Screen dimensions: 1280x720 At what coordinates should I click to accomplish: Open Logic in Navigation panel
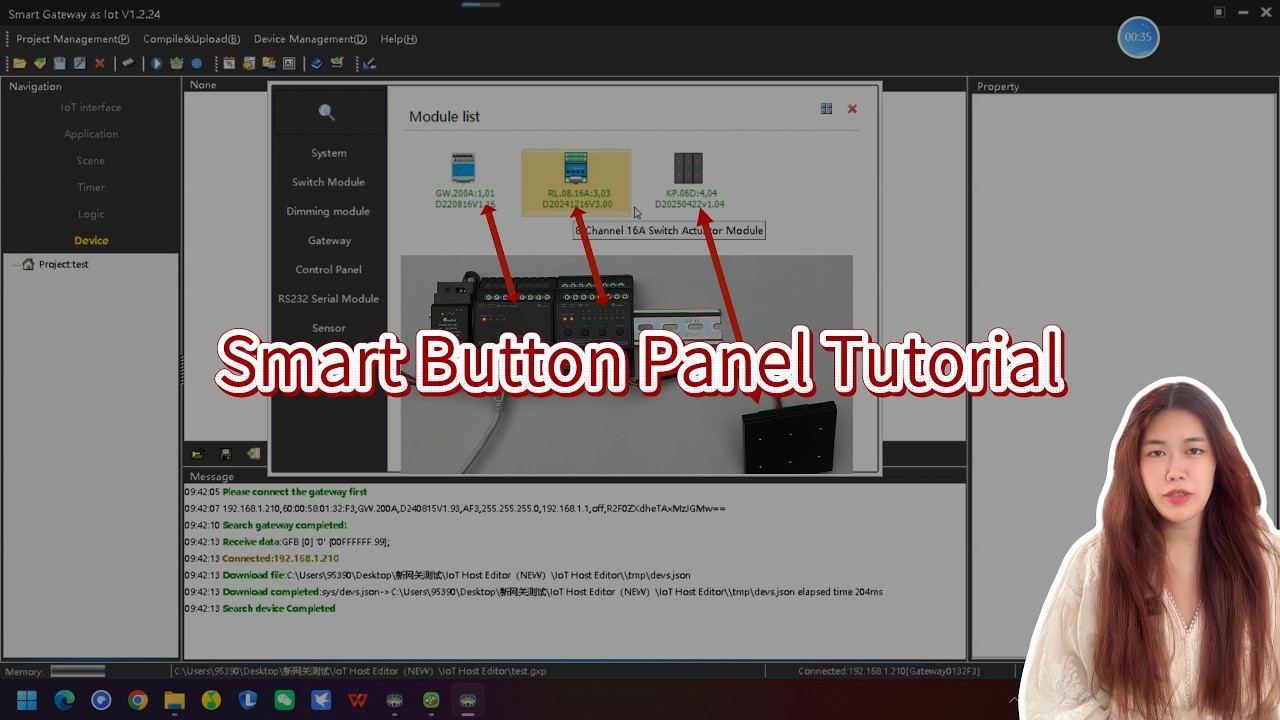click(91, 214)
